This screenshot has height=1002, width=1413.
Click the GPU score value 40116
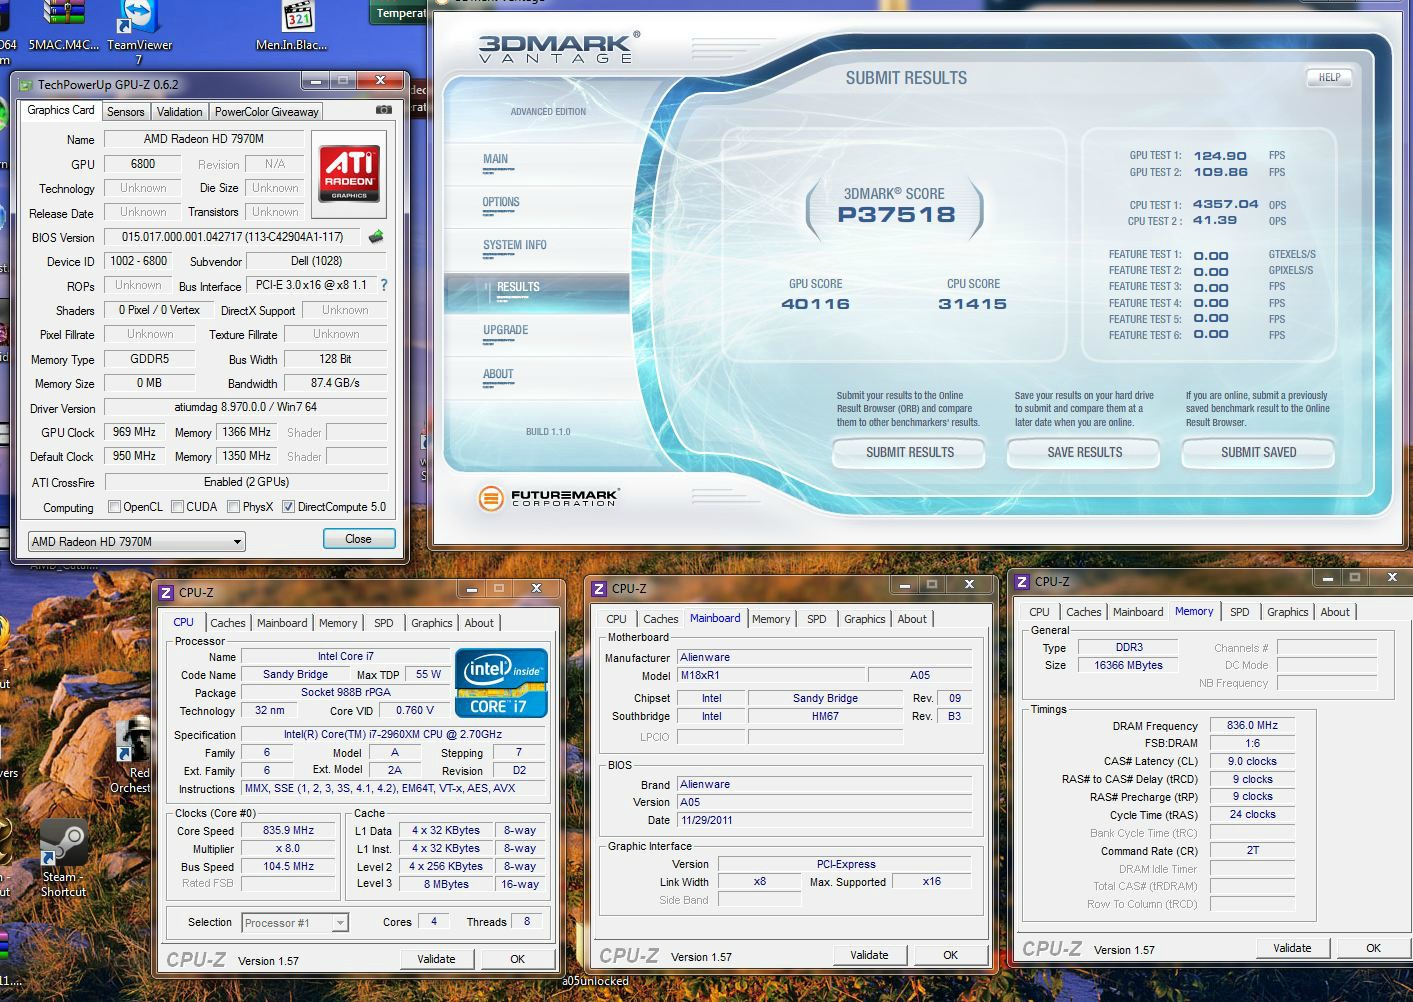815,304
